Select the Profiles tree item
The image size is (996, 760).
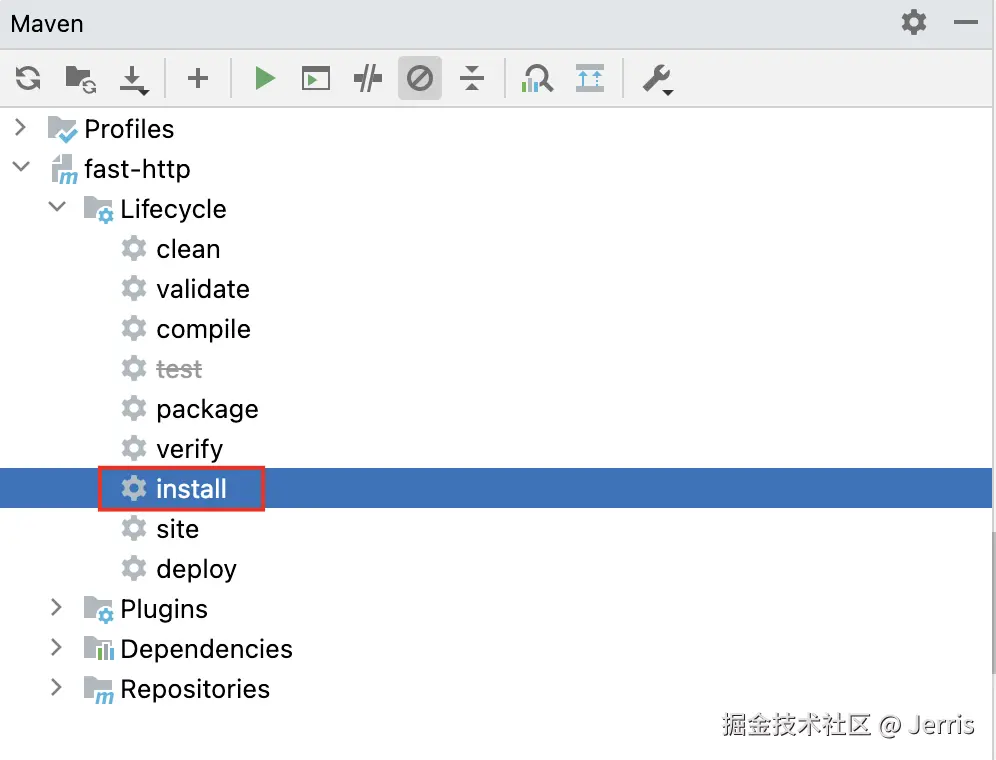click(x=129, y=129)
